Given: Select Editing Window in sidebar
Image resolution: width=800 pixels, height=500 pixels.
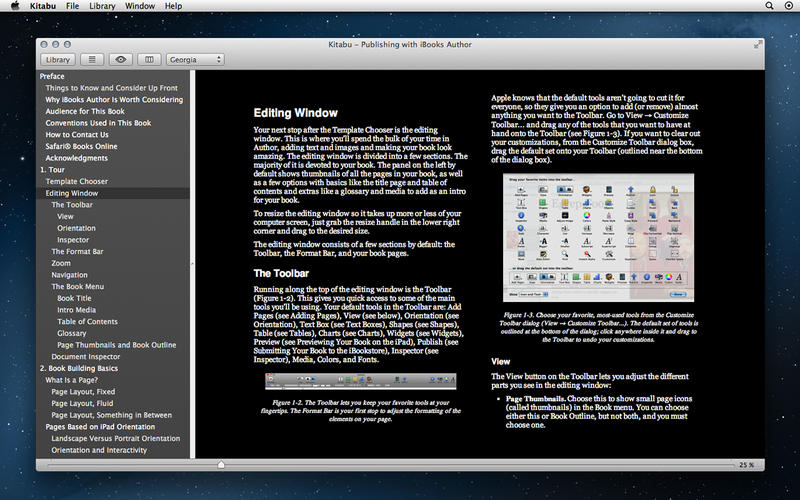Looking at the screenshot, I should pyautogui.click(x=71, y=193).
